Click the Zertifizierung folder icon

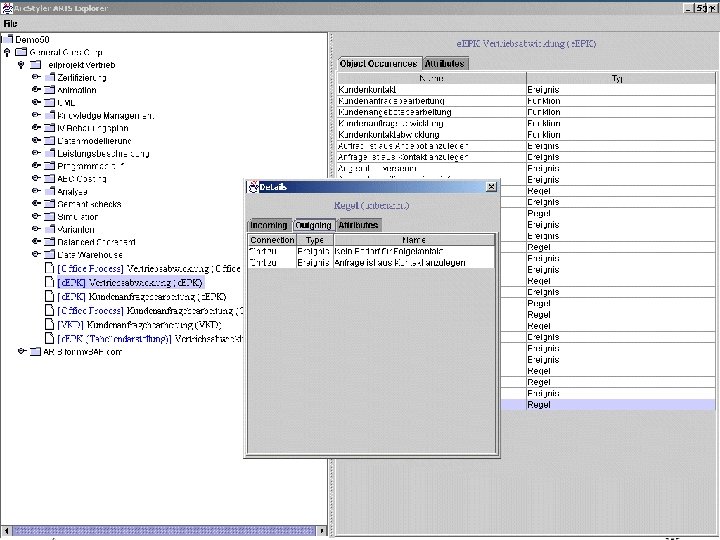[50, 77]
